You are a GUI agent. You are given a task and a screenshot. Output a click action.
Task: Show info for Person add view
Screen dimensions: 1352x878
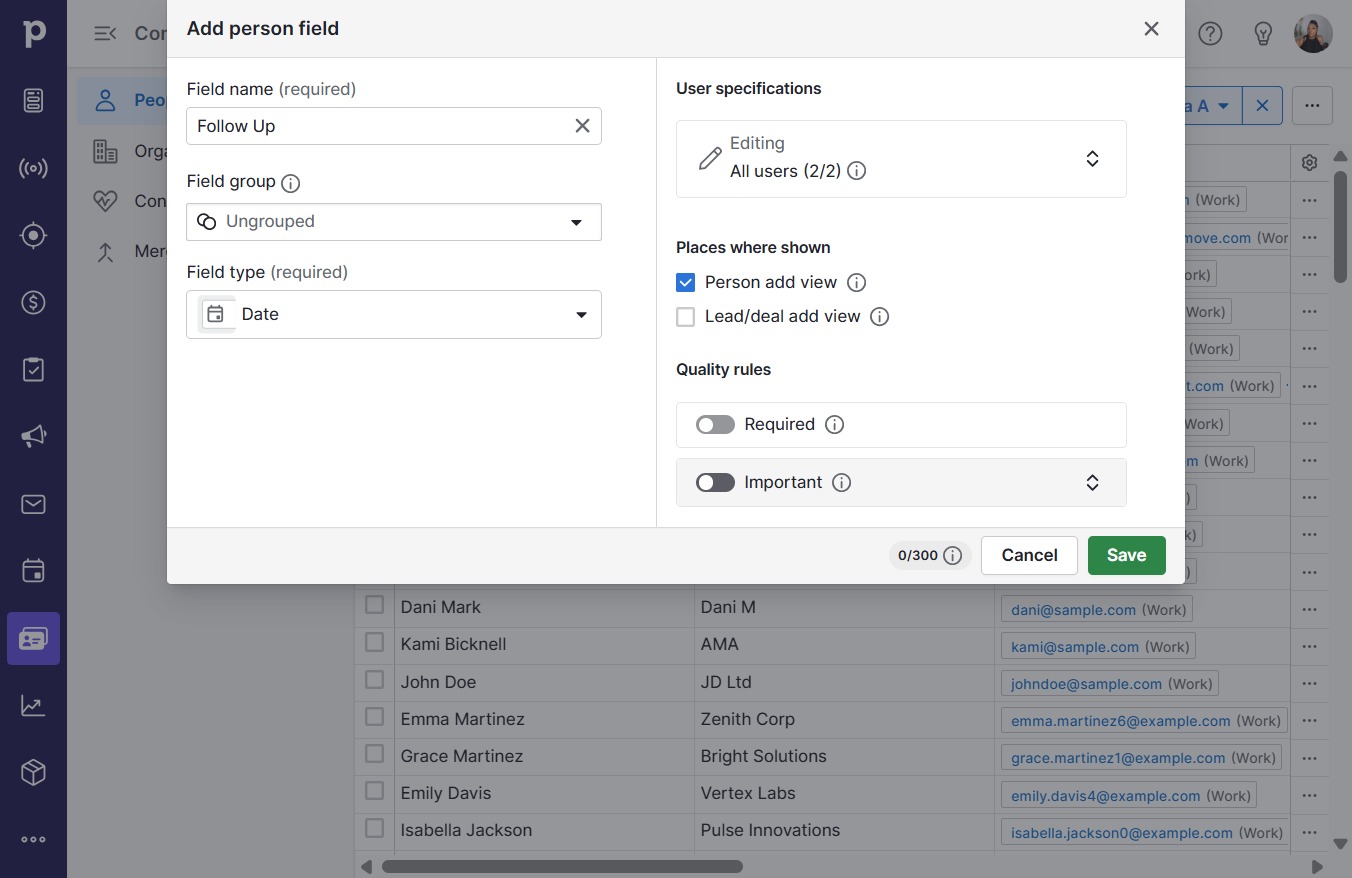pyautogui.click(x=857, y=283)
